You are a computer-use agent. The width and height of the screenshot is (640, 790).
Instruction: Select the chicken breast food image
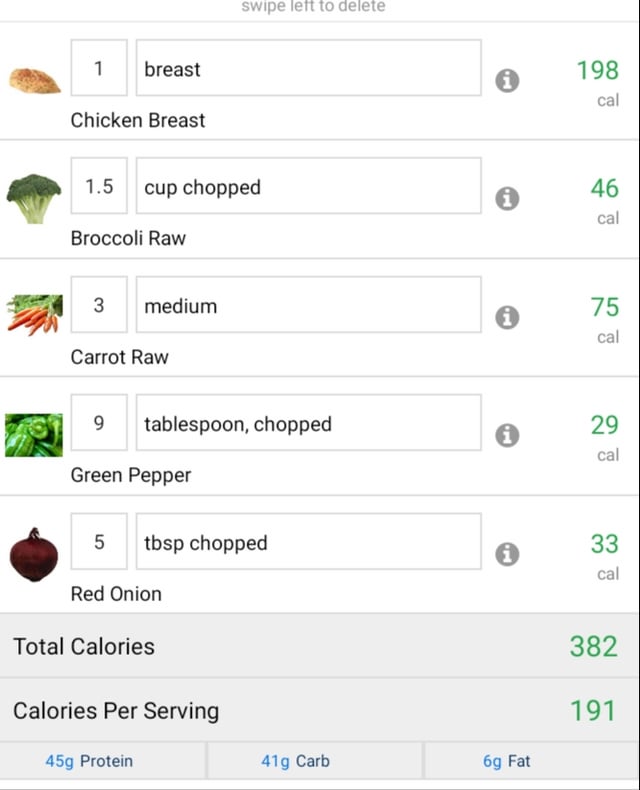(35, 80)
